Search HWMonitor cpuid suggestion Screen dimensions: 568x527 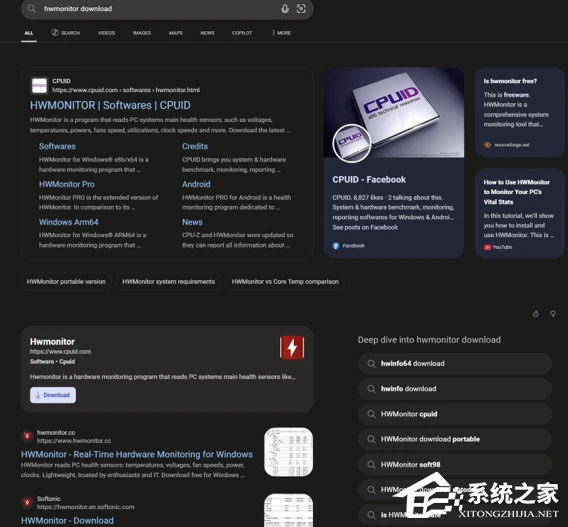click(x=455, y=414)
